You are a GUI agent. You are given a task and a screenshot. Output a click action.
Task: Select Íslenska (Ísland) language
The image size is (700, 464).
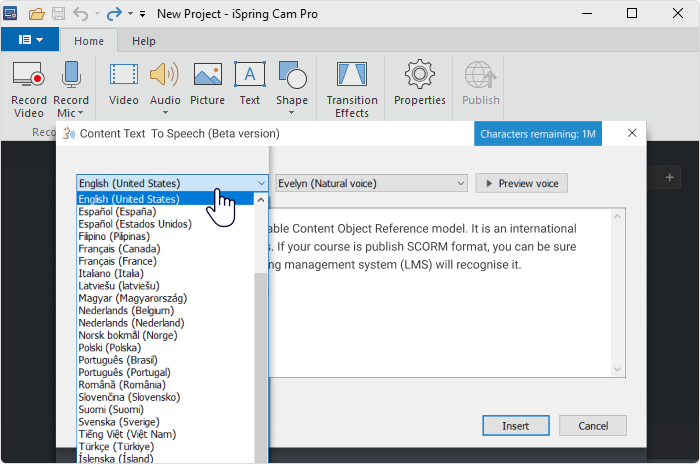[x=165, y=458]
